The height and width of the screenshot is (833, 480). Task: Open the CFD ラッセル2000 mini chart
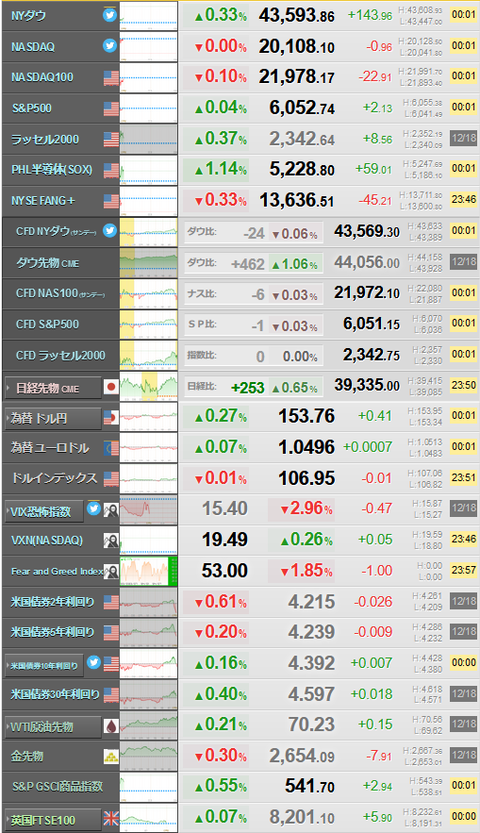pyautogui.click(x=149, y=355)
